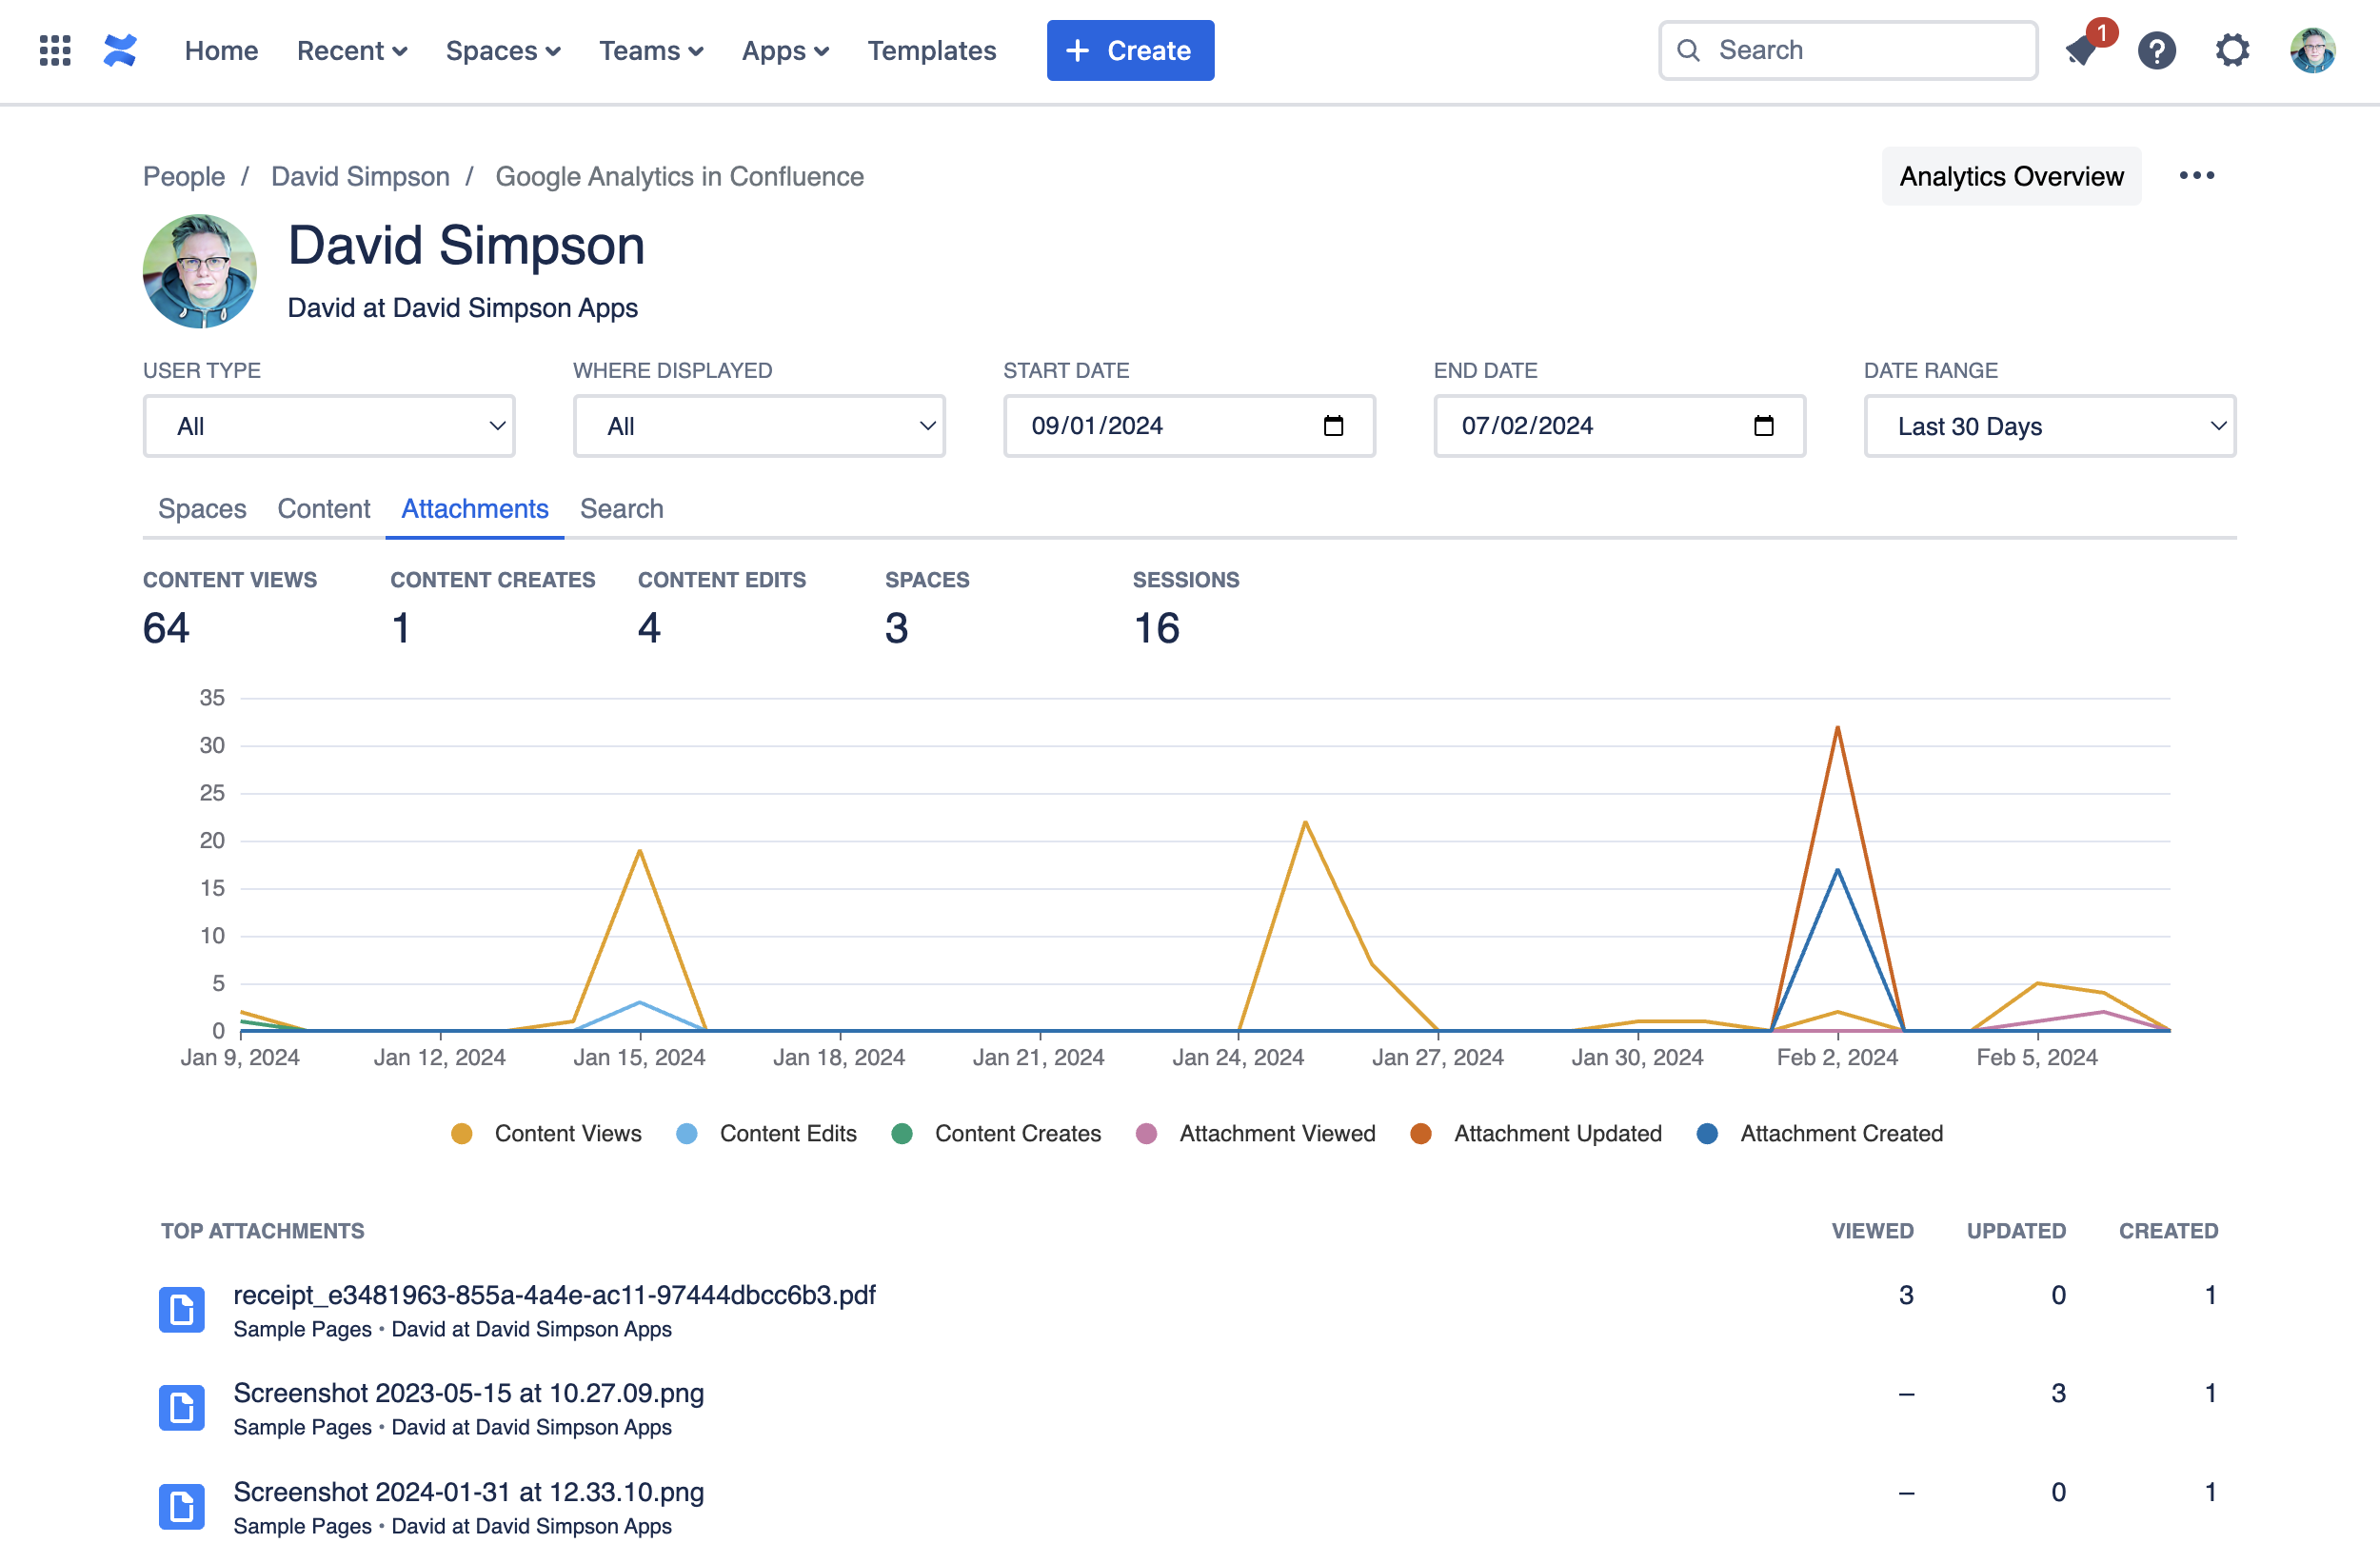Open the Start Date calendar picker icon
The image size is (2380, 1563).
[1333, 426]
